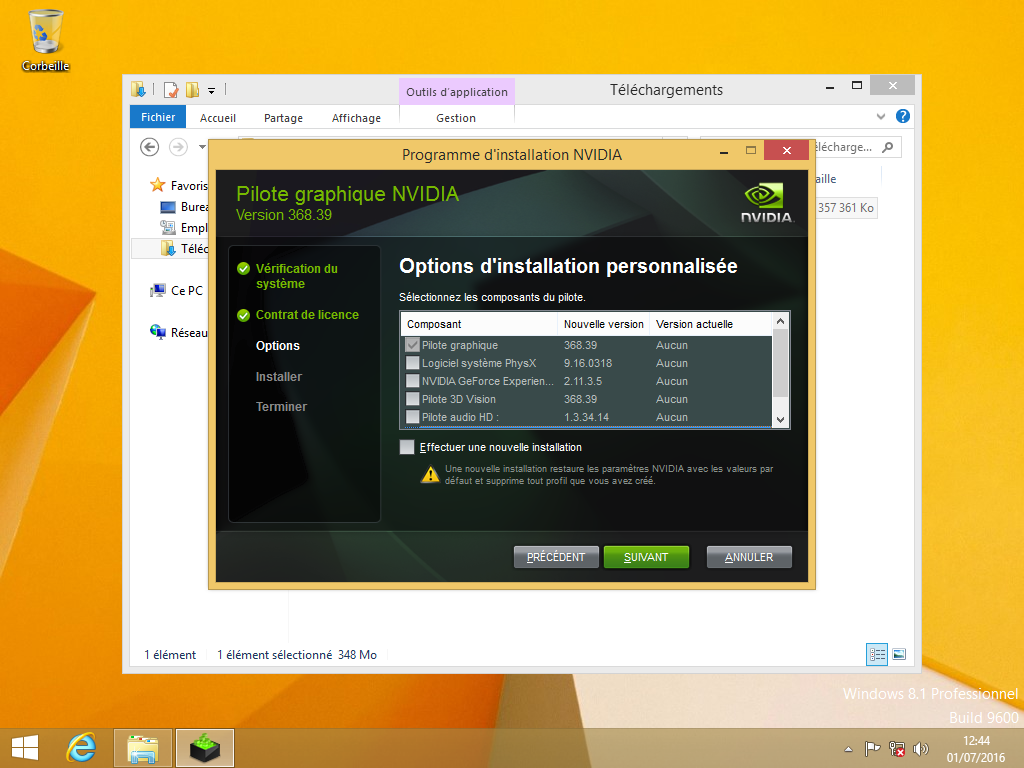Click the Windows Start button
Viewport: 1024px width, 768px height.
[x=25, y=748]
